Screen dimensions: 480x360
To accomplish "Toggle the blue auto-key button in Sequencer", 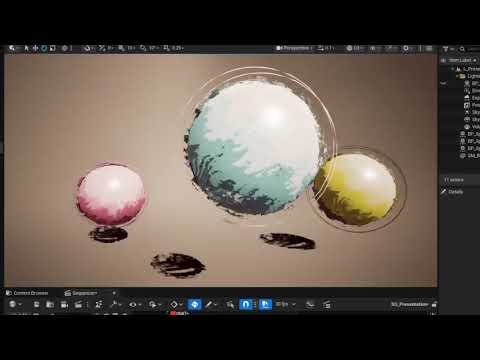I will [x=194, y=304].
